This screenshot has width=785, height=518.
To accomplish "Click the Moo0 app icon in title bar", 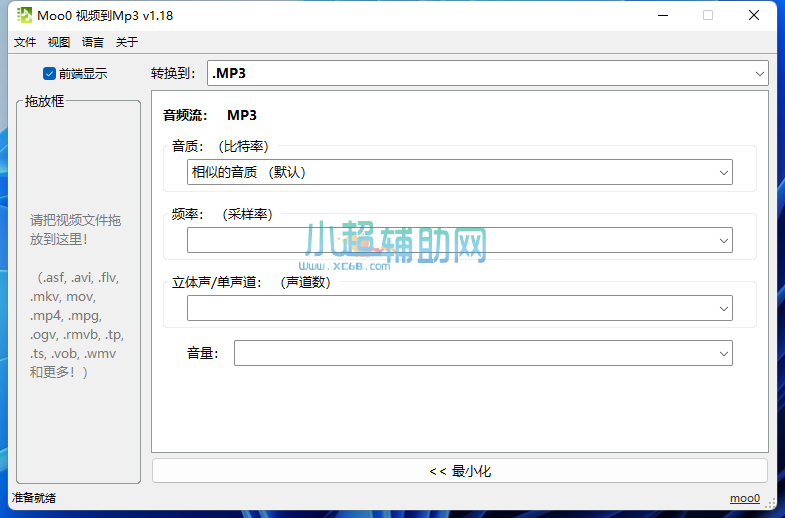I will point(24,16).
